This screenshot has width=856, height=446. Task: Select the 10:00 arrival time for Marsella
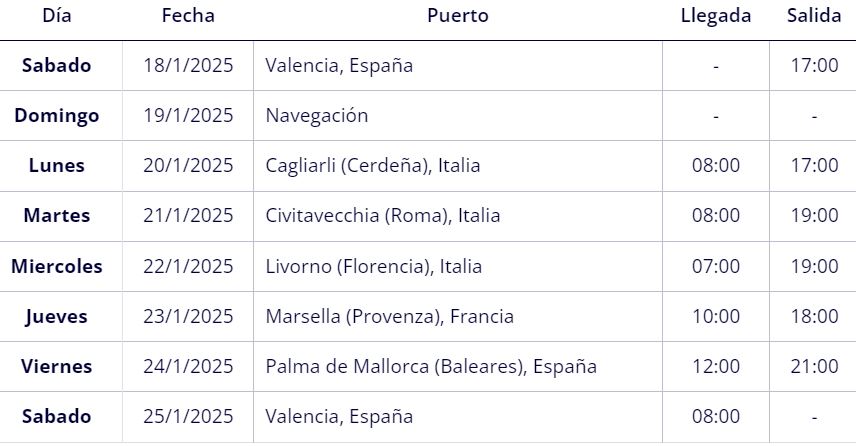716,317
